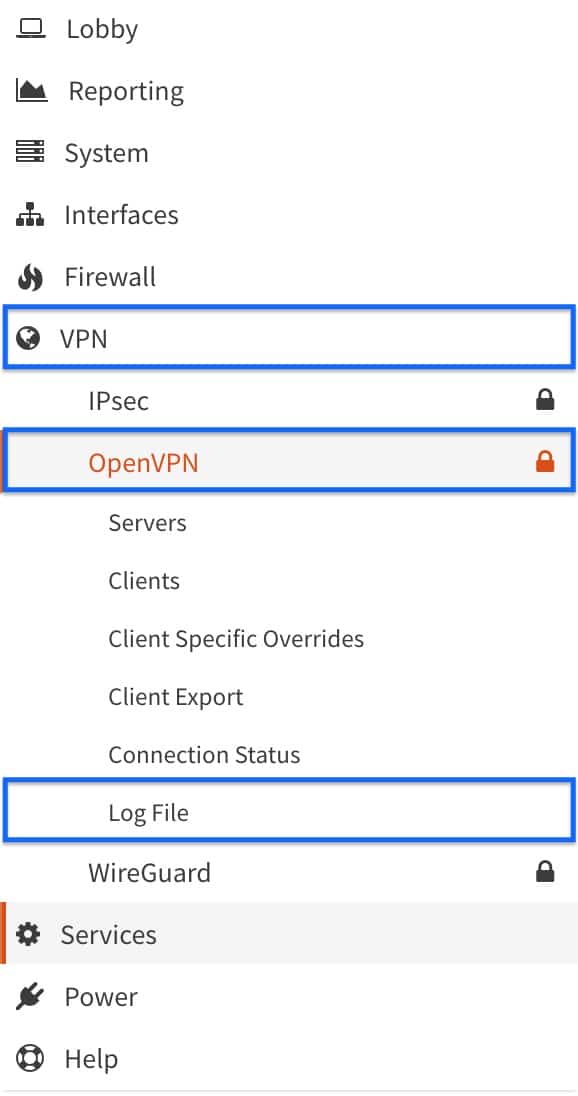Click the System server icon
This screenshot has height=1096, width=578.
click(29, 152)
